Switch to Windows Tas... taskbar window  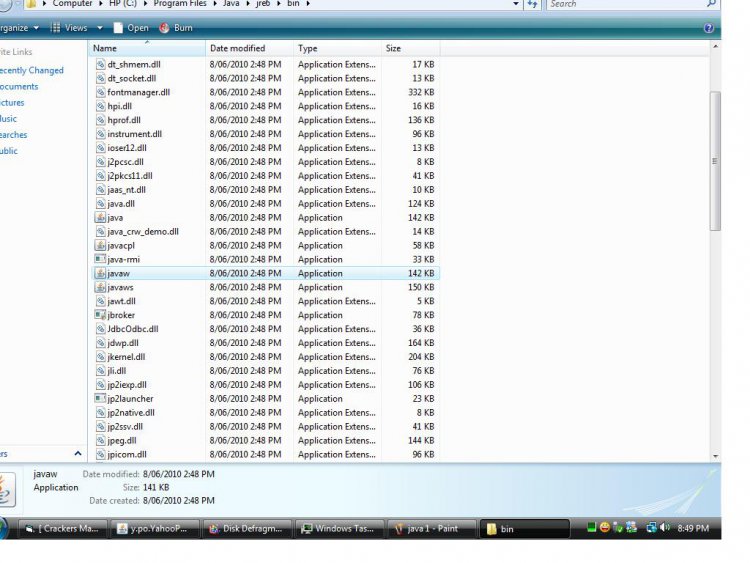[339, 529]
